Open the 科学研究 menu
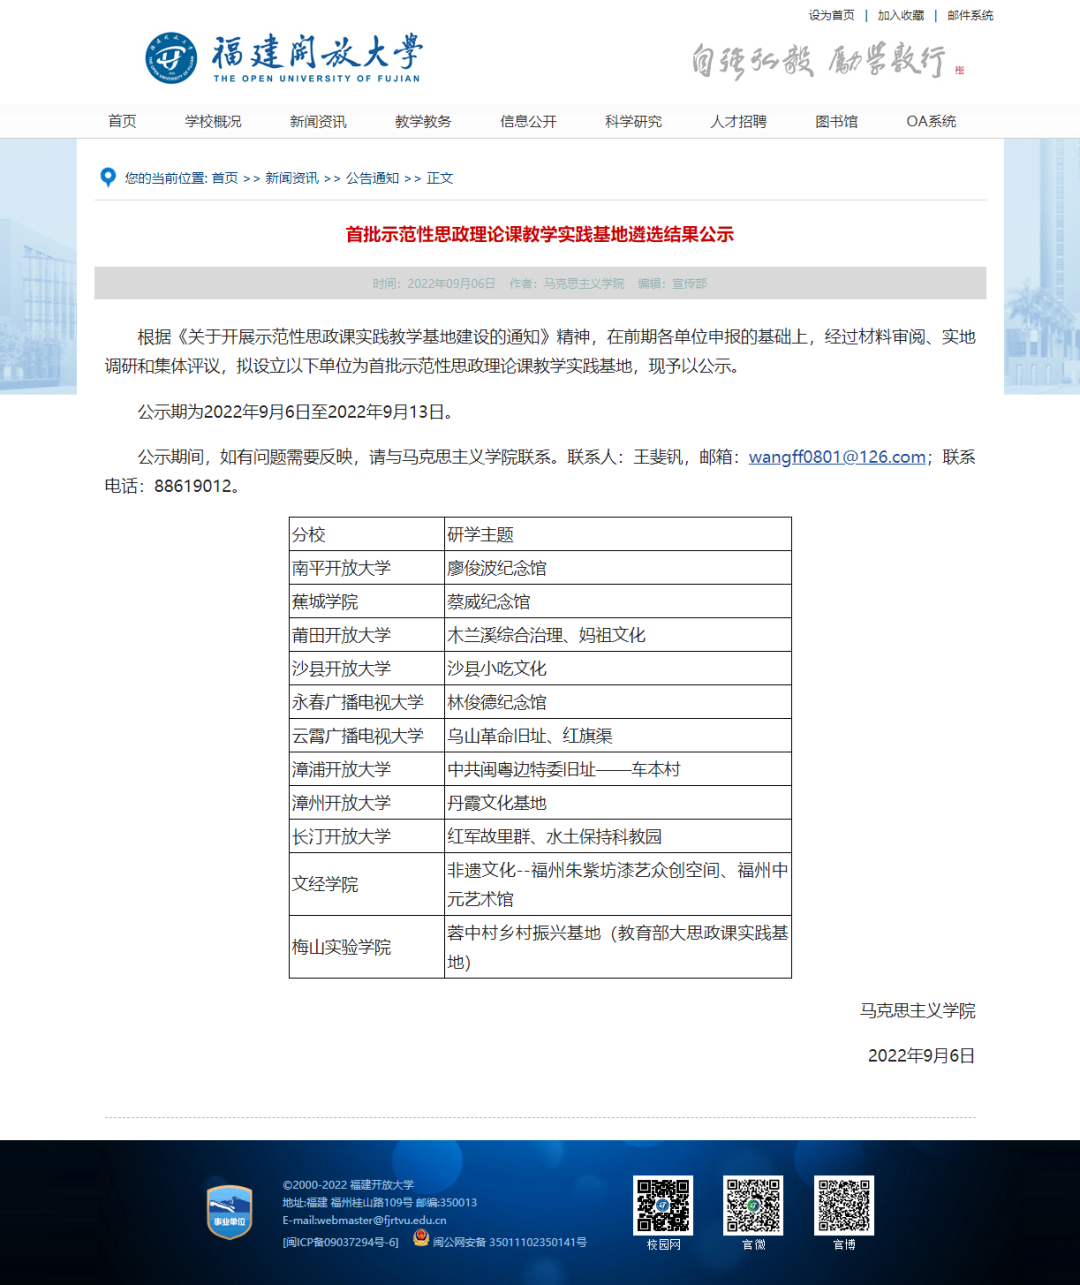1080x1285 pixels. pos(633,121)
